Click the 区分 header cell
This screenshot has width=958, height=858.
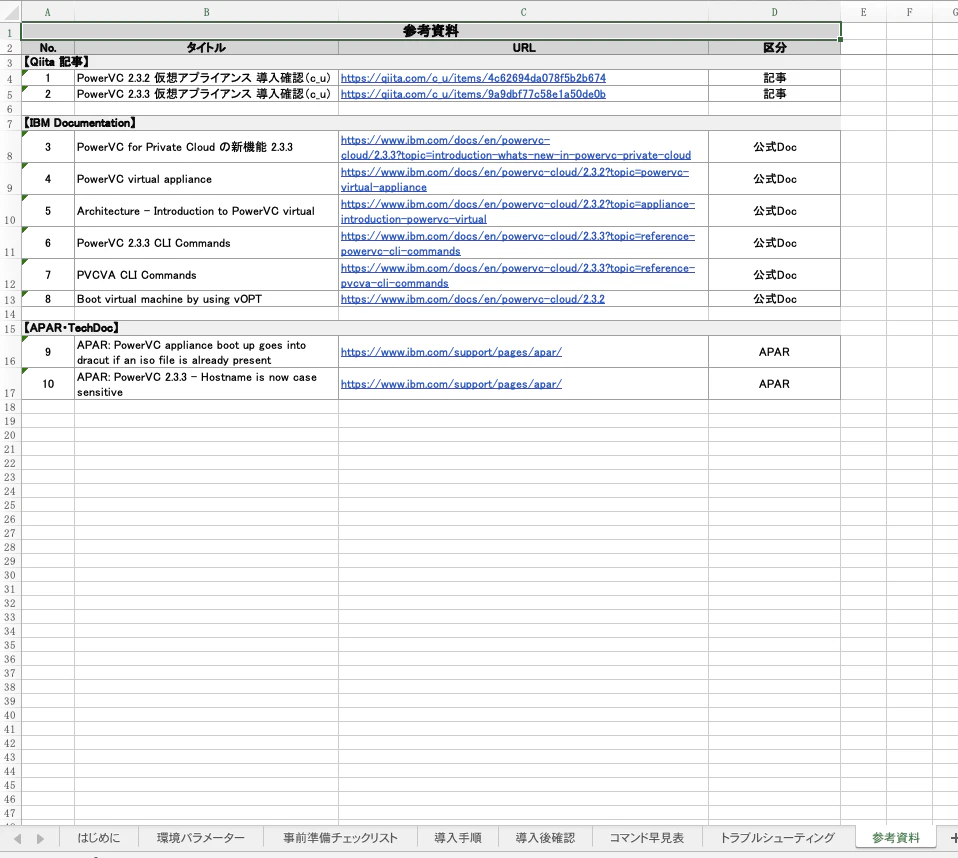click(x=774, y=48)
